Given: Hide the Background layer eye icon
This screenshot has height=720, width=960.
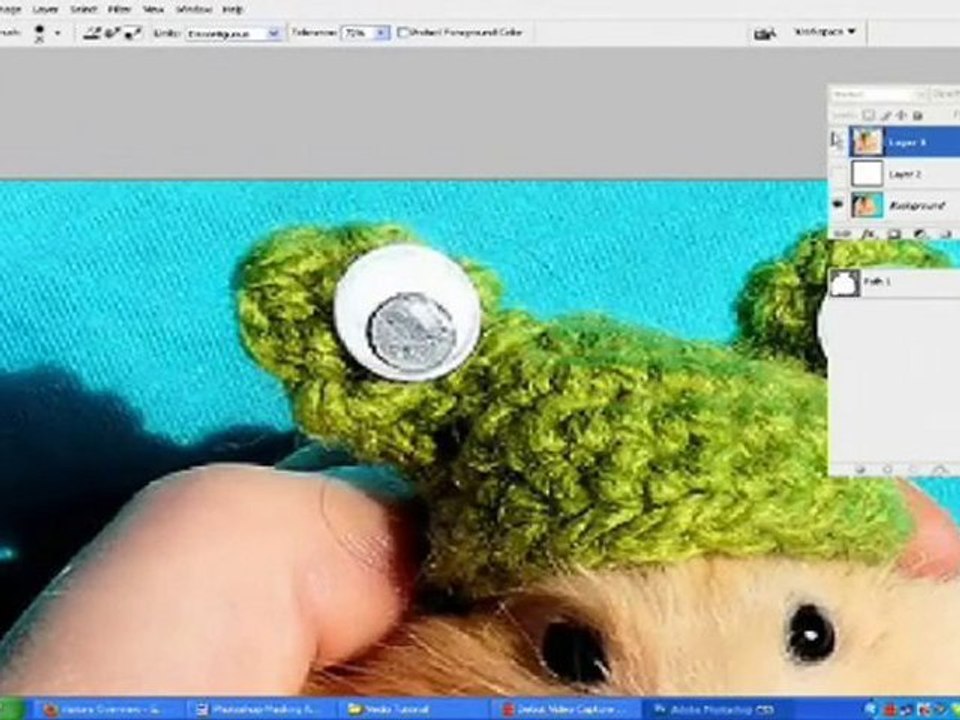Looking at the screenshot, I should coord(838,205).
